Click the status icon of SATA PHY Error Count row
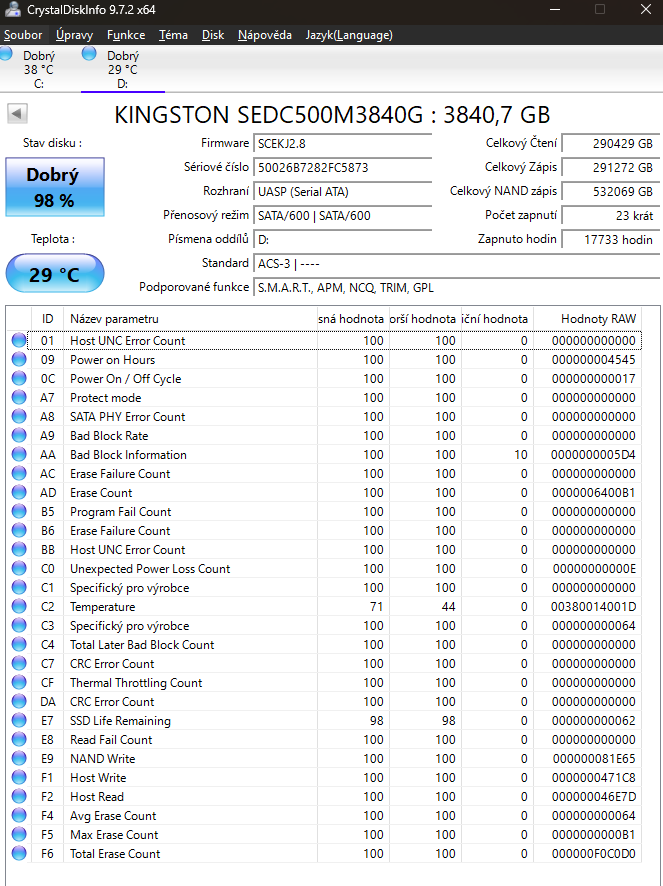This screenshot has height=886, width=663. 19,416
